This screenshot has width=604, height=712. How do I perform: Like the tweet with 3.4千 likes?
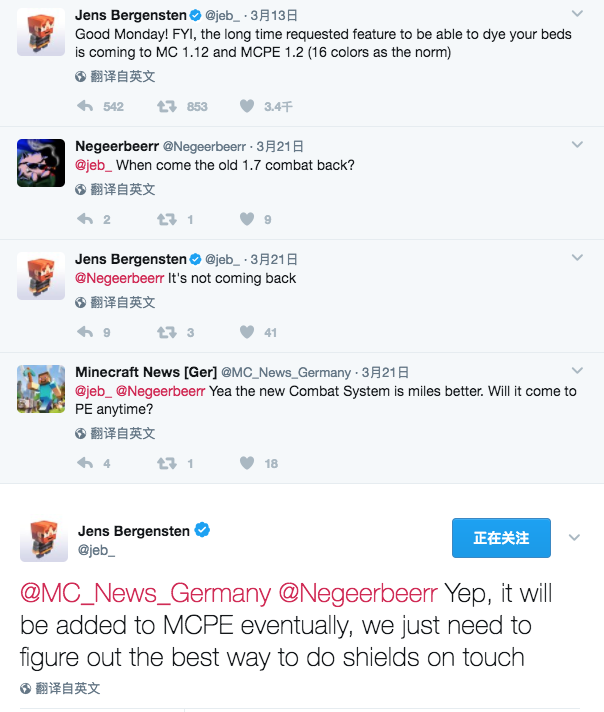tap(247, 106)
